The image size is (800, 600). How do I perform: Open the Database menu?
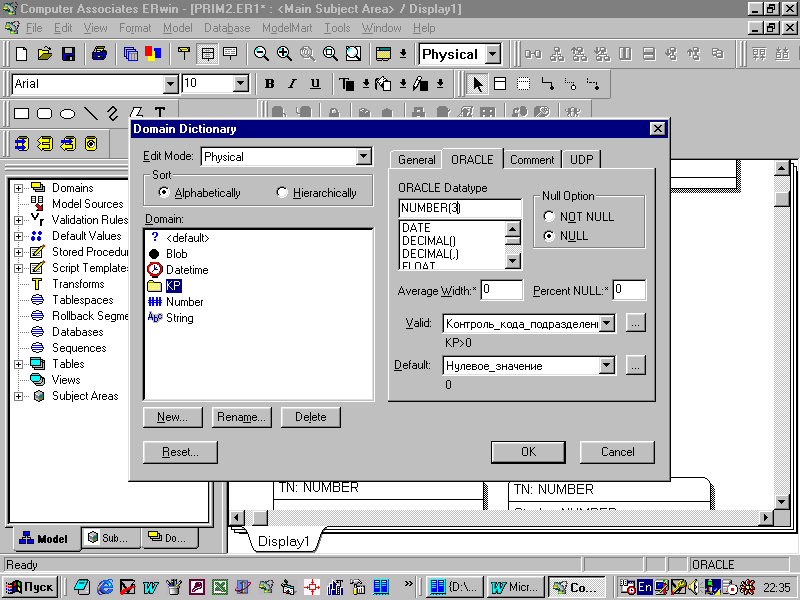[227, 28]
